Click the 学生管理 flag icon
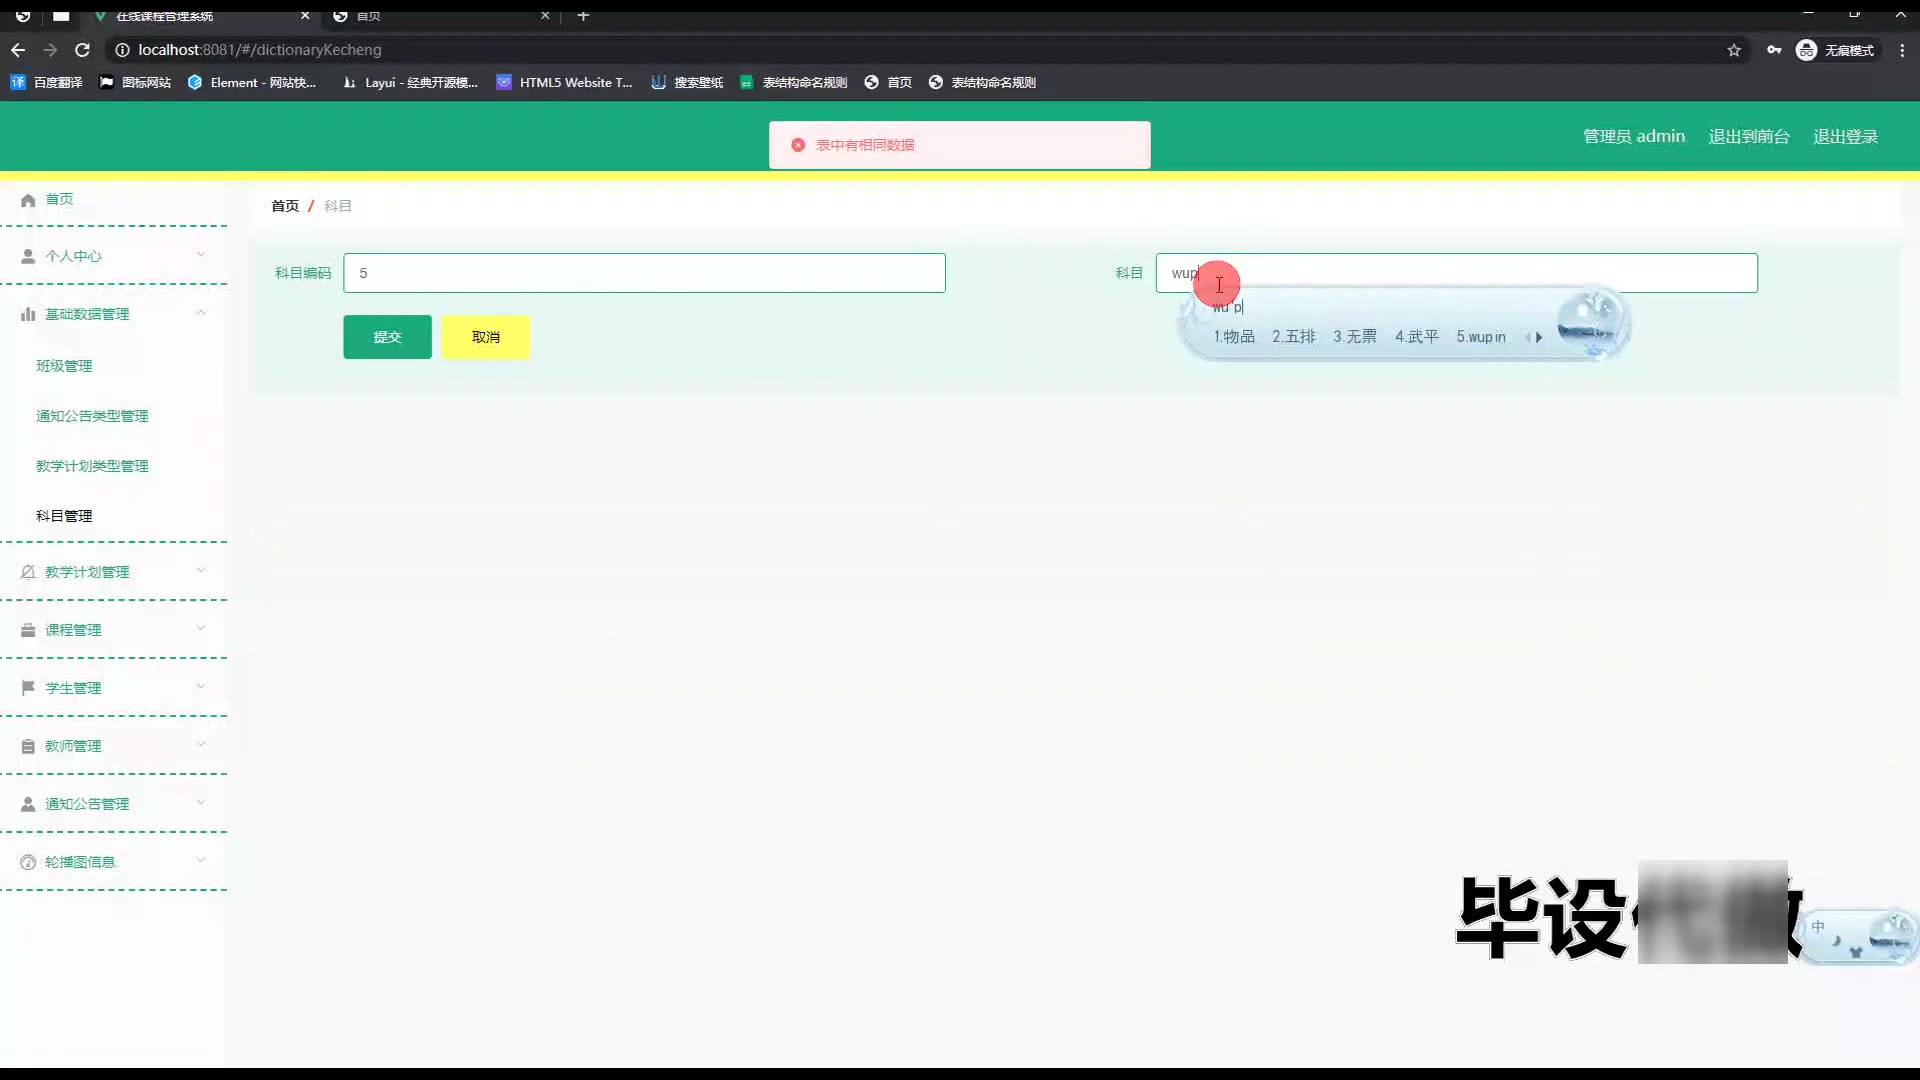The height and width of the screenshot is (1080, 1920). 28,688
